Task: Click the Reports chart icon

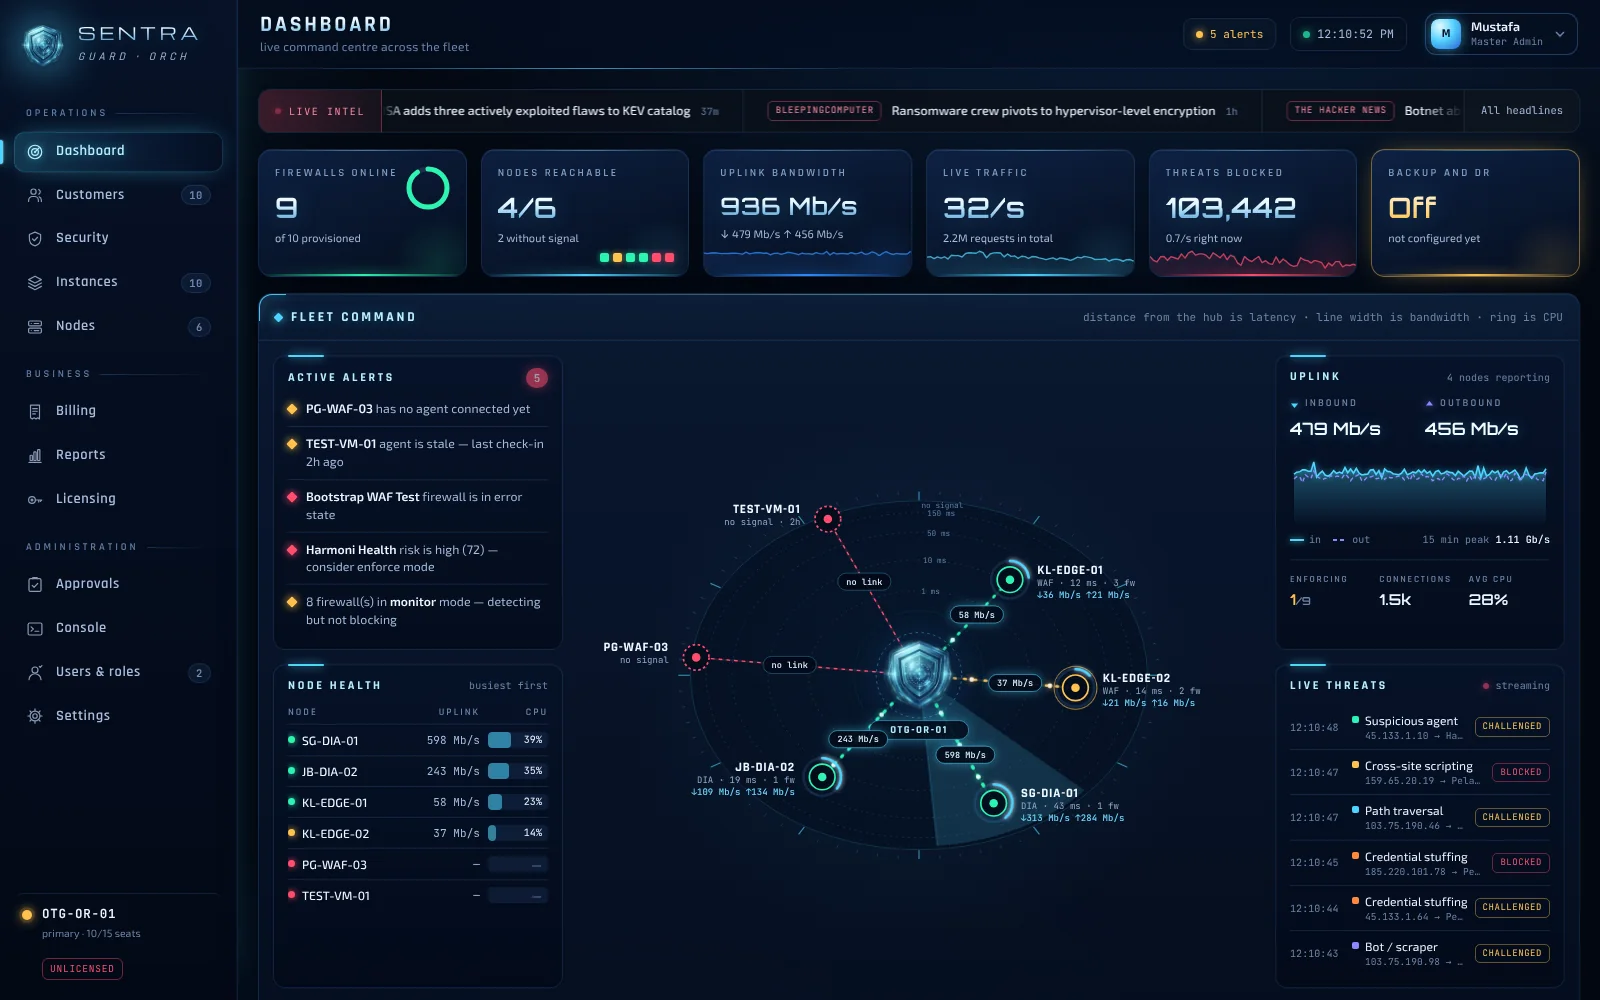Action: point(35,455)
